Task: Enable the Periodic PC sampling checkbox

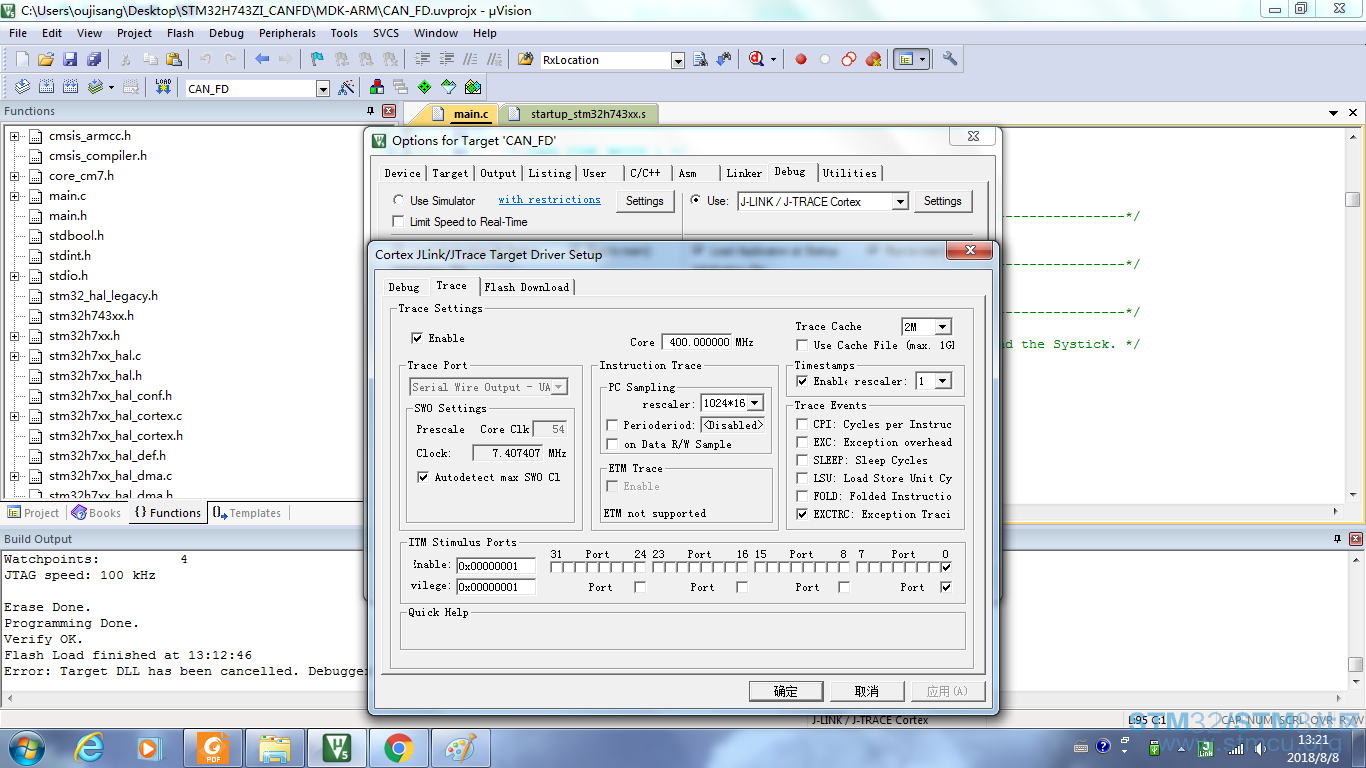Action: point(612,425)
